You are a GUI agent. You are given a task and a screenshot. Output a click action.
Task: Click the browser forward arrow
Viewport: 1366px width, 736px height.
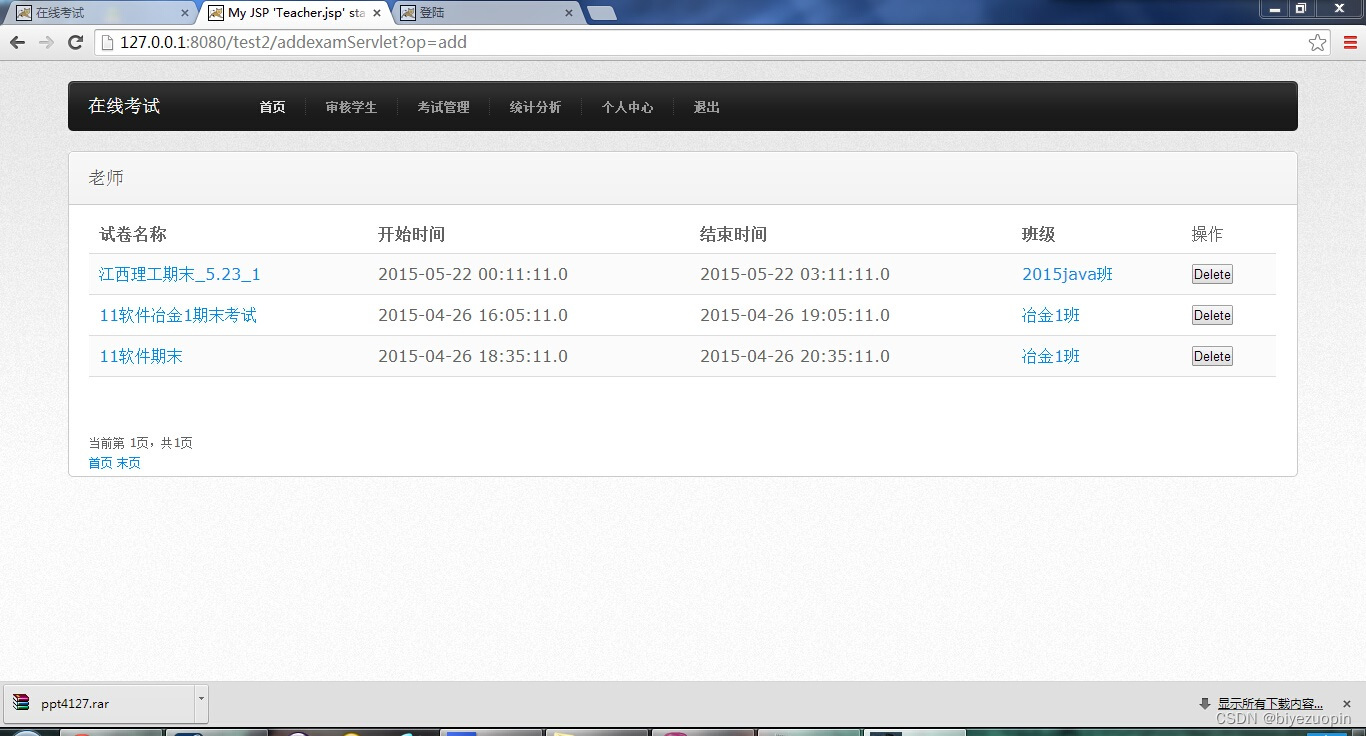[46, 42]
